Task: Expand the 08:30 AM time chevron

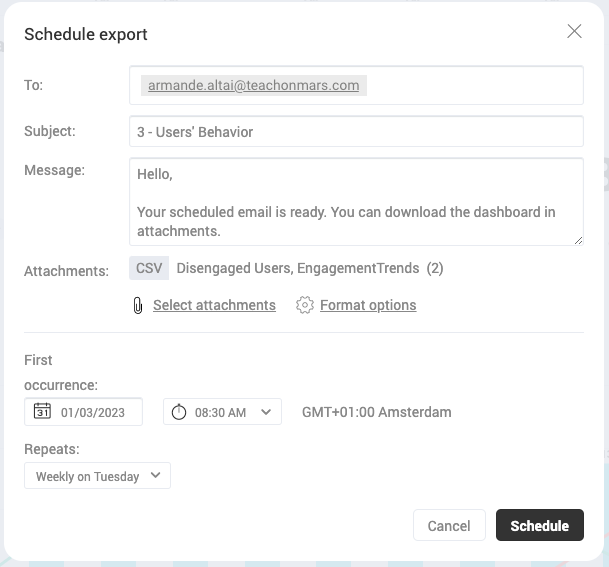Action: click(266, 412)
